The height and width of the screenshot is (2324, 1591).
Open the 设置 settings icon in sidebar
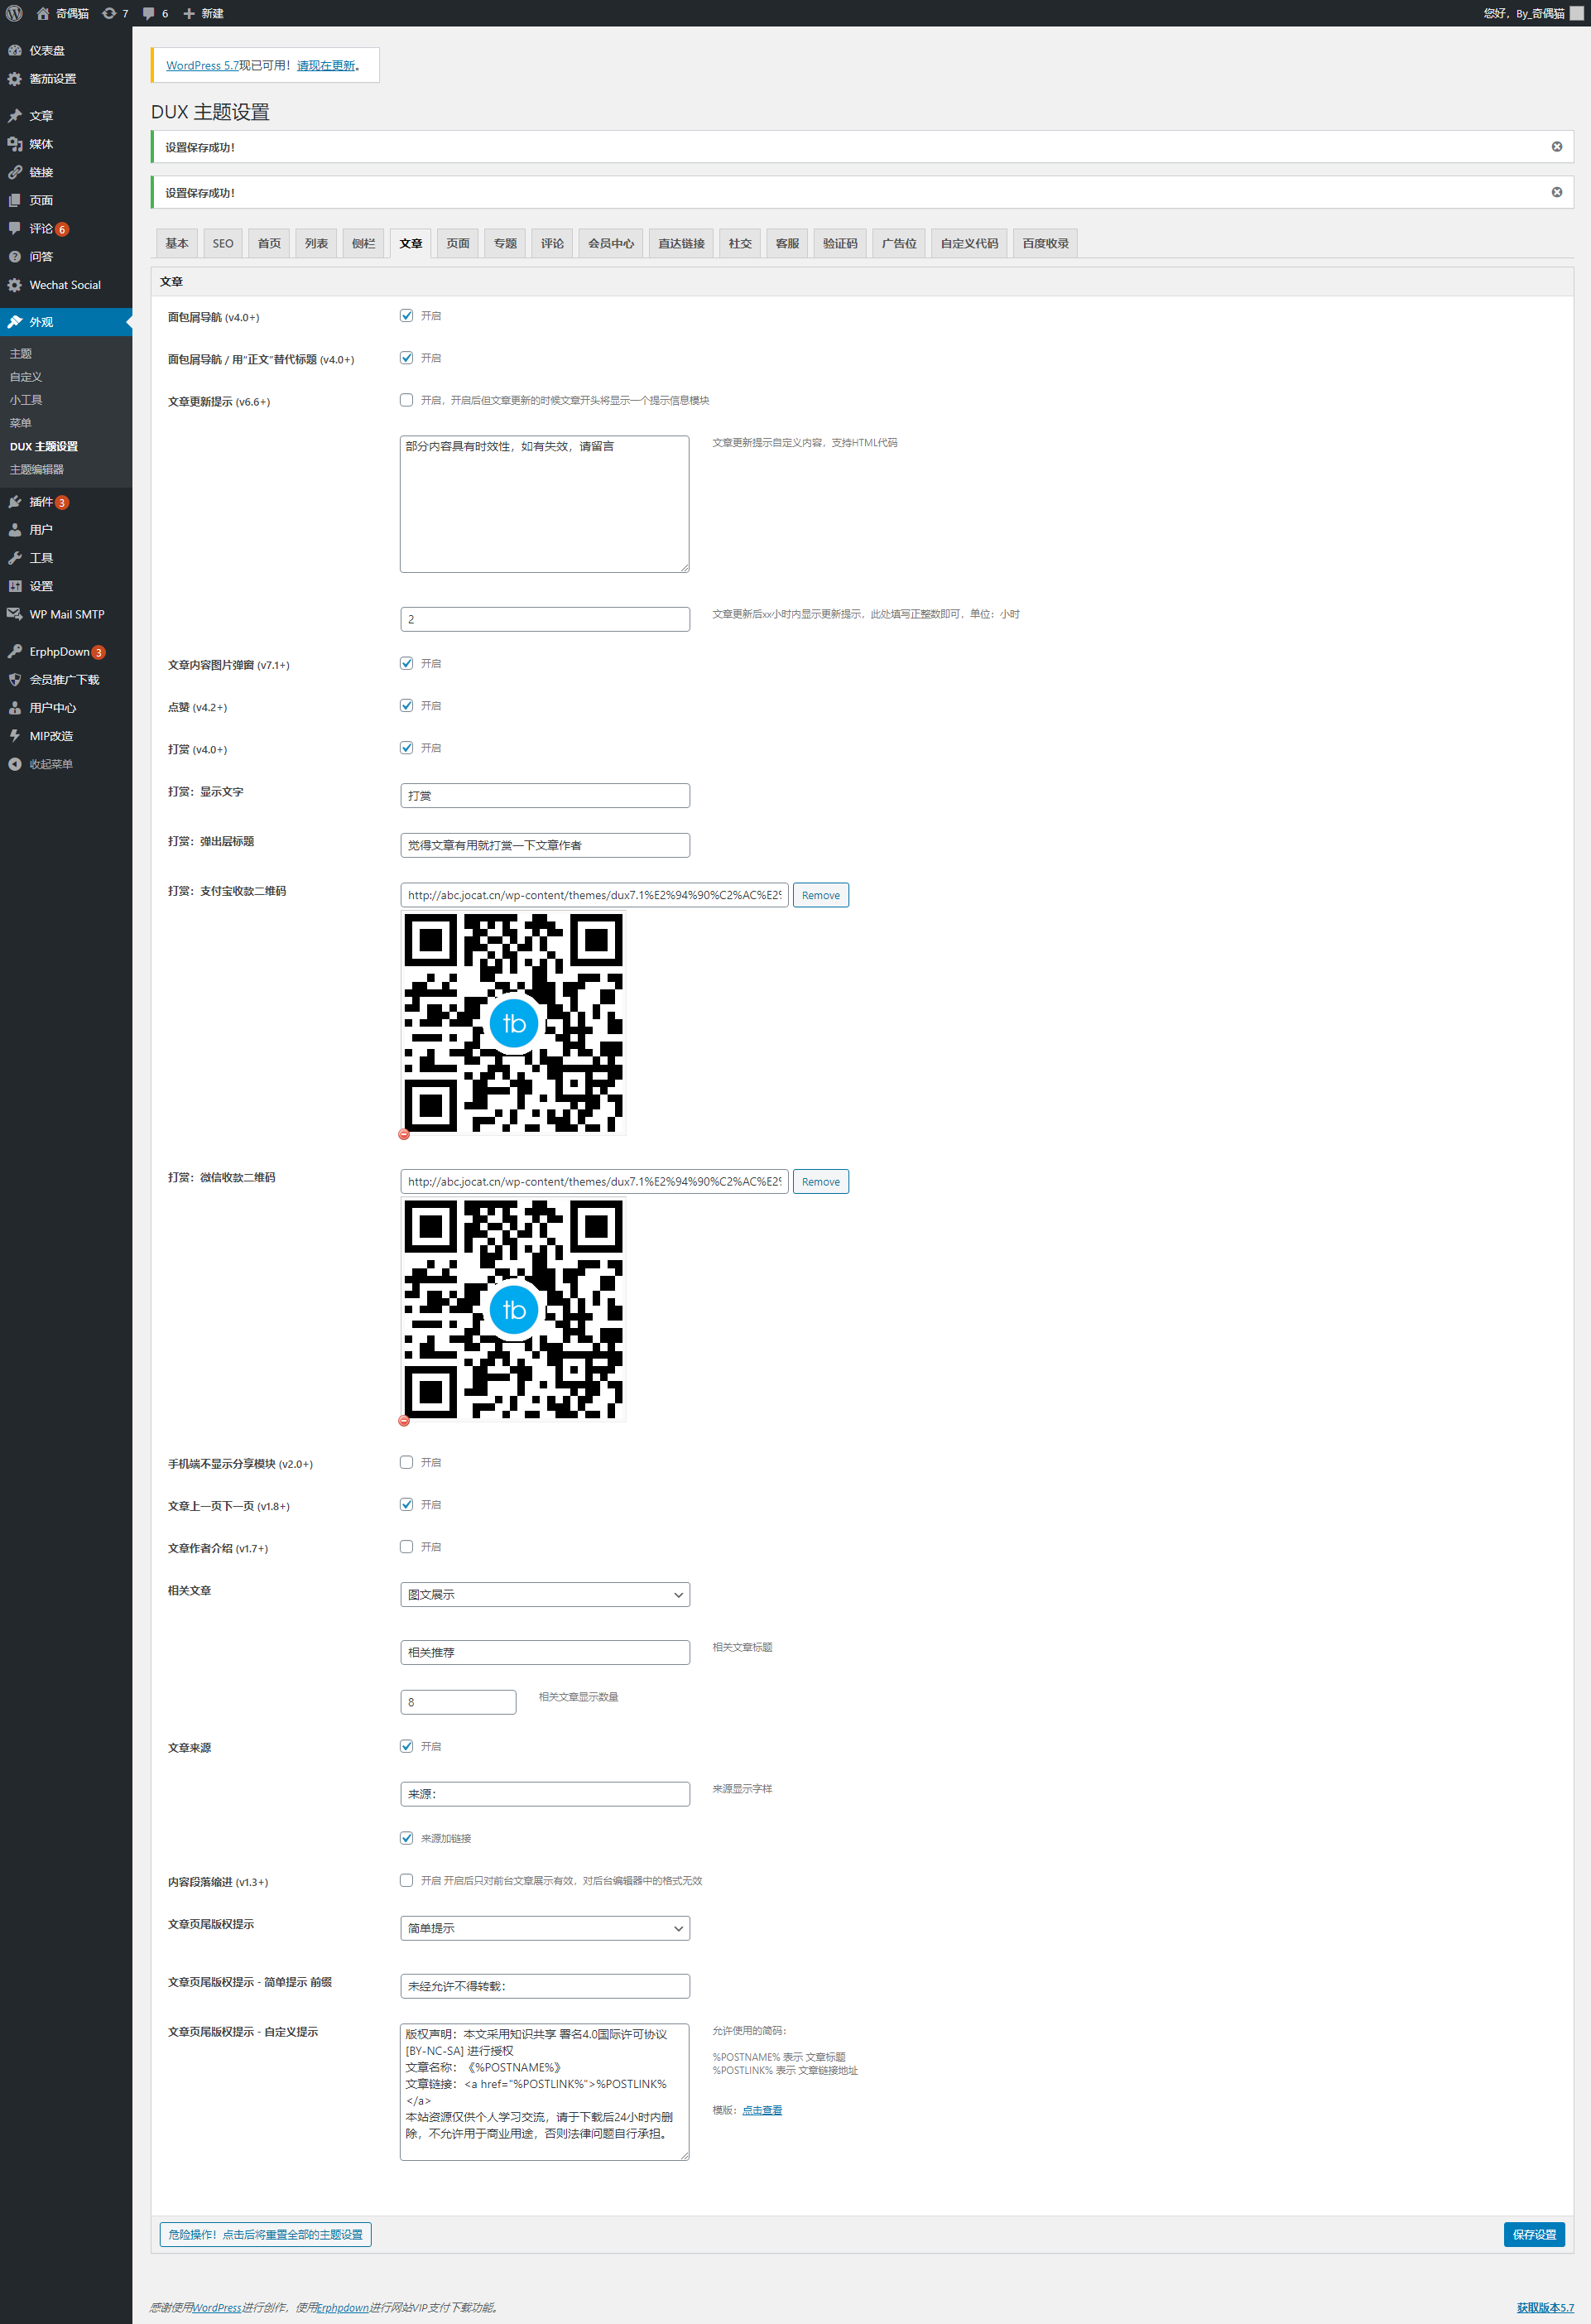point(15,586)
